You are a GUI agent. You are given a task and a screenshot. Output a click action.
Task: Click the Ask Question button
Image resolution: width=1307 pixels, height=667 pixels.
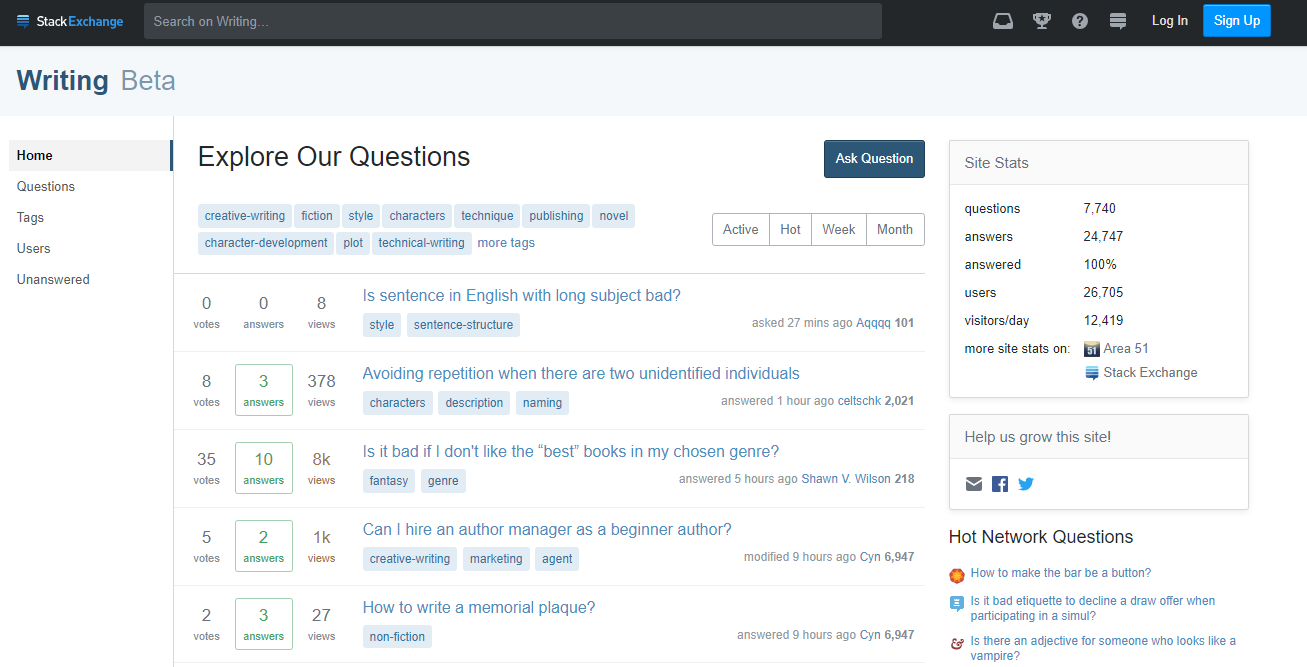tap(874, 159)
